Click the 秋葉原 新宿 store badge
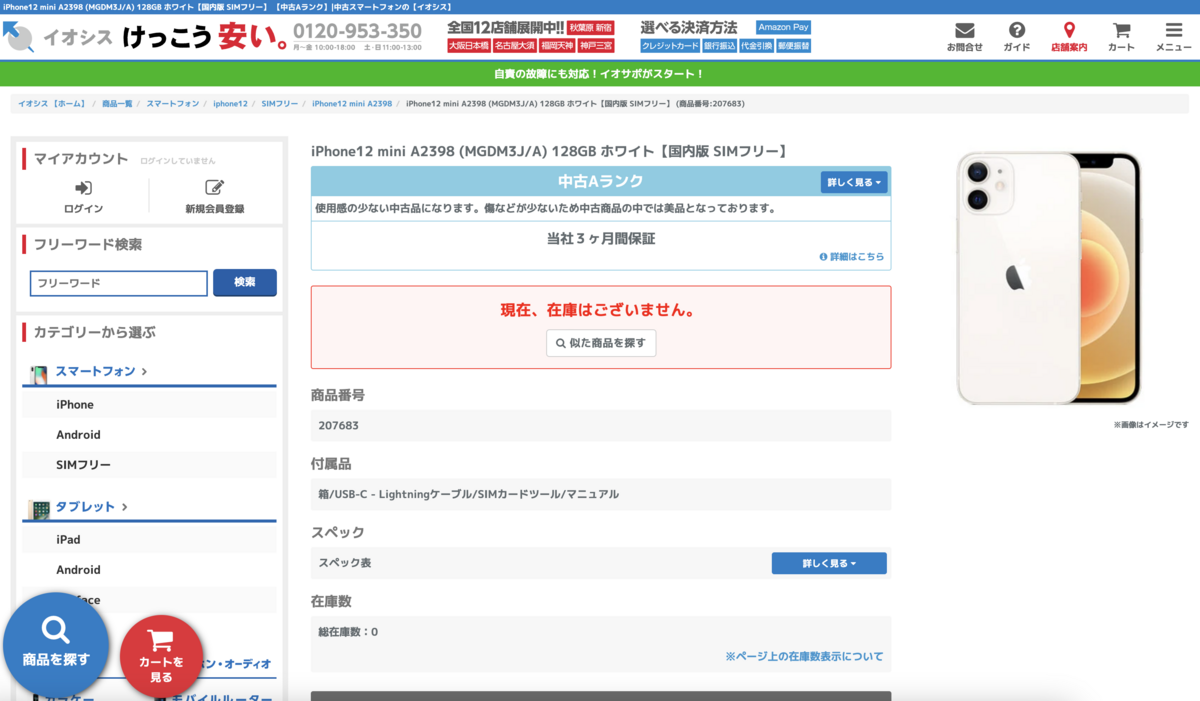The width and height of the screenshot is (1200, 701). click(591, 28)
